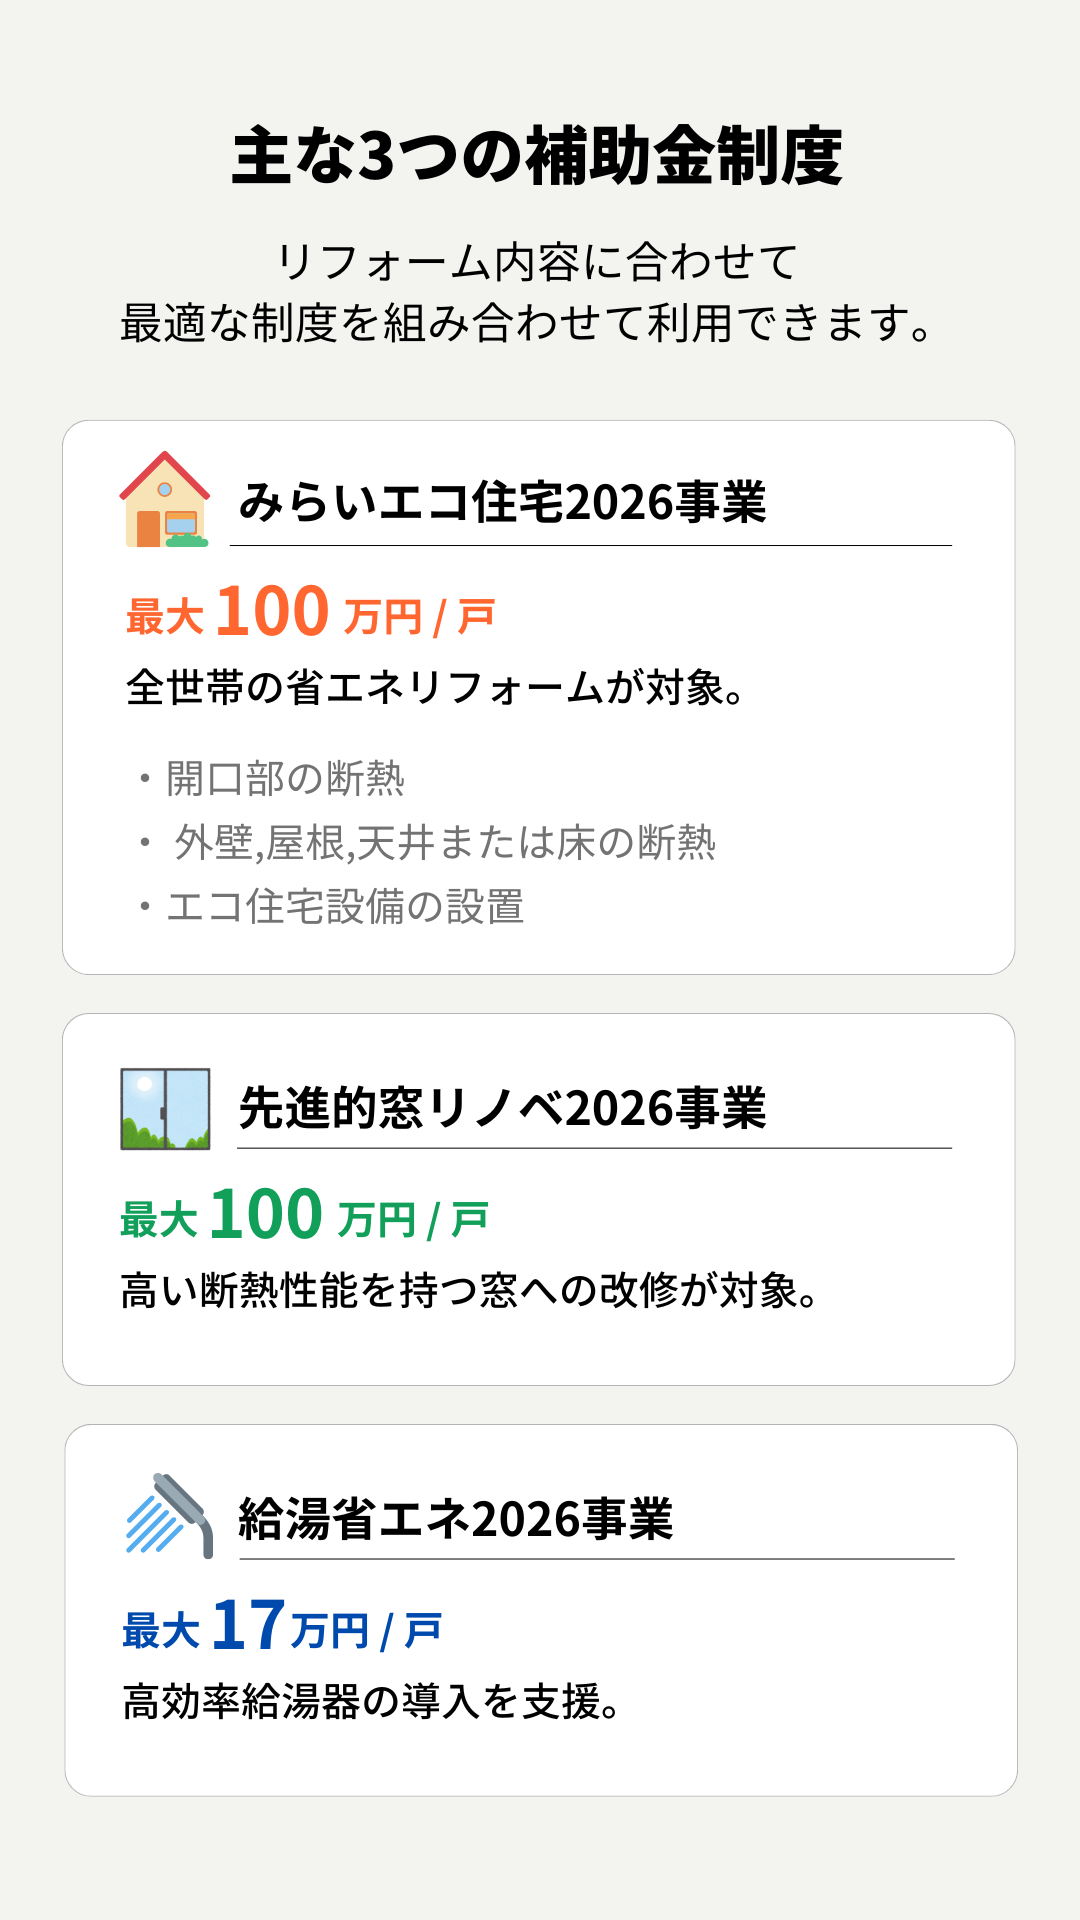
Task: Click the window icon for 先進的窓リノベ
Action: tap(165, 1108)
